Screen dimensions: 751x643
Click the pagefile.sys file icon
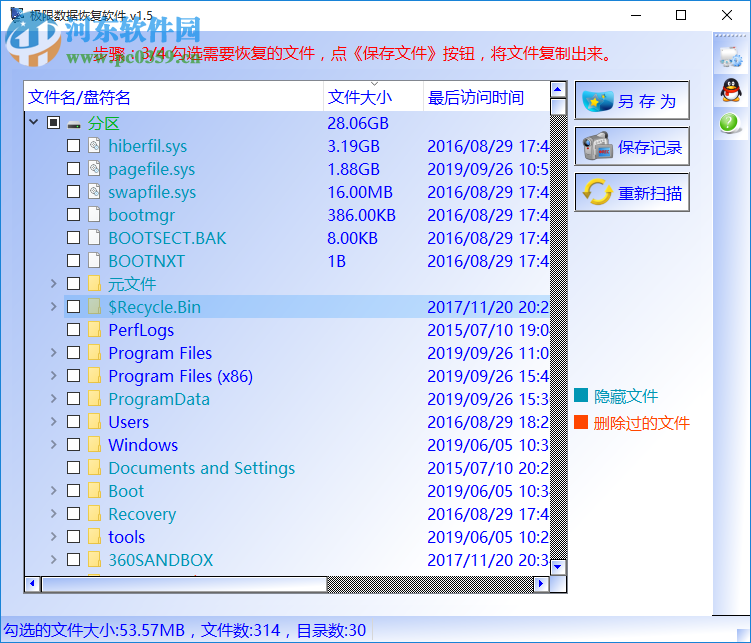tap(94, 169)
